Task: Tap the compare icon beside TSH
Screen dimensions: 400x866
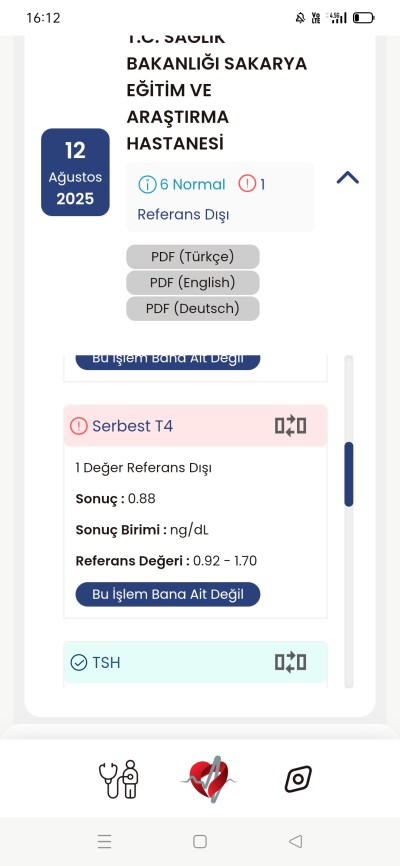Action: tap(290, 662)
